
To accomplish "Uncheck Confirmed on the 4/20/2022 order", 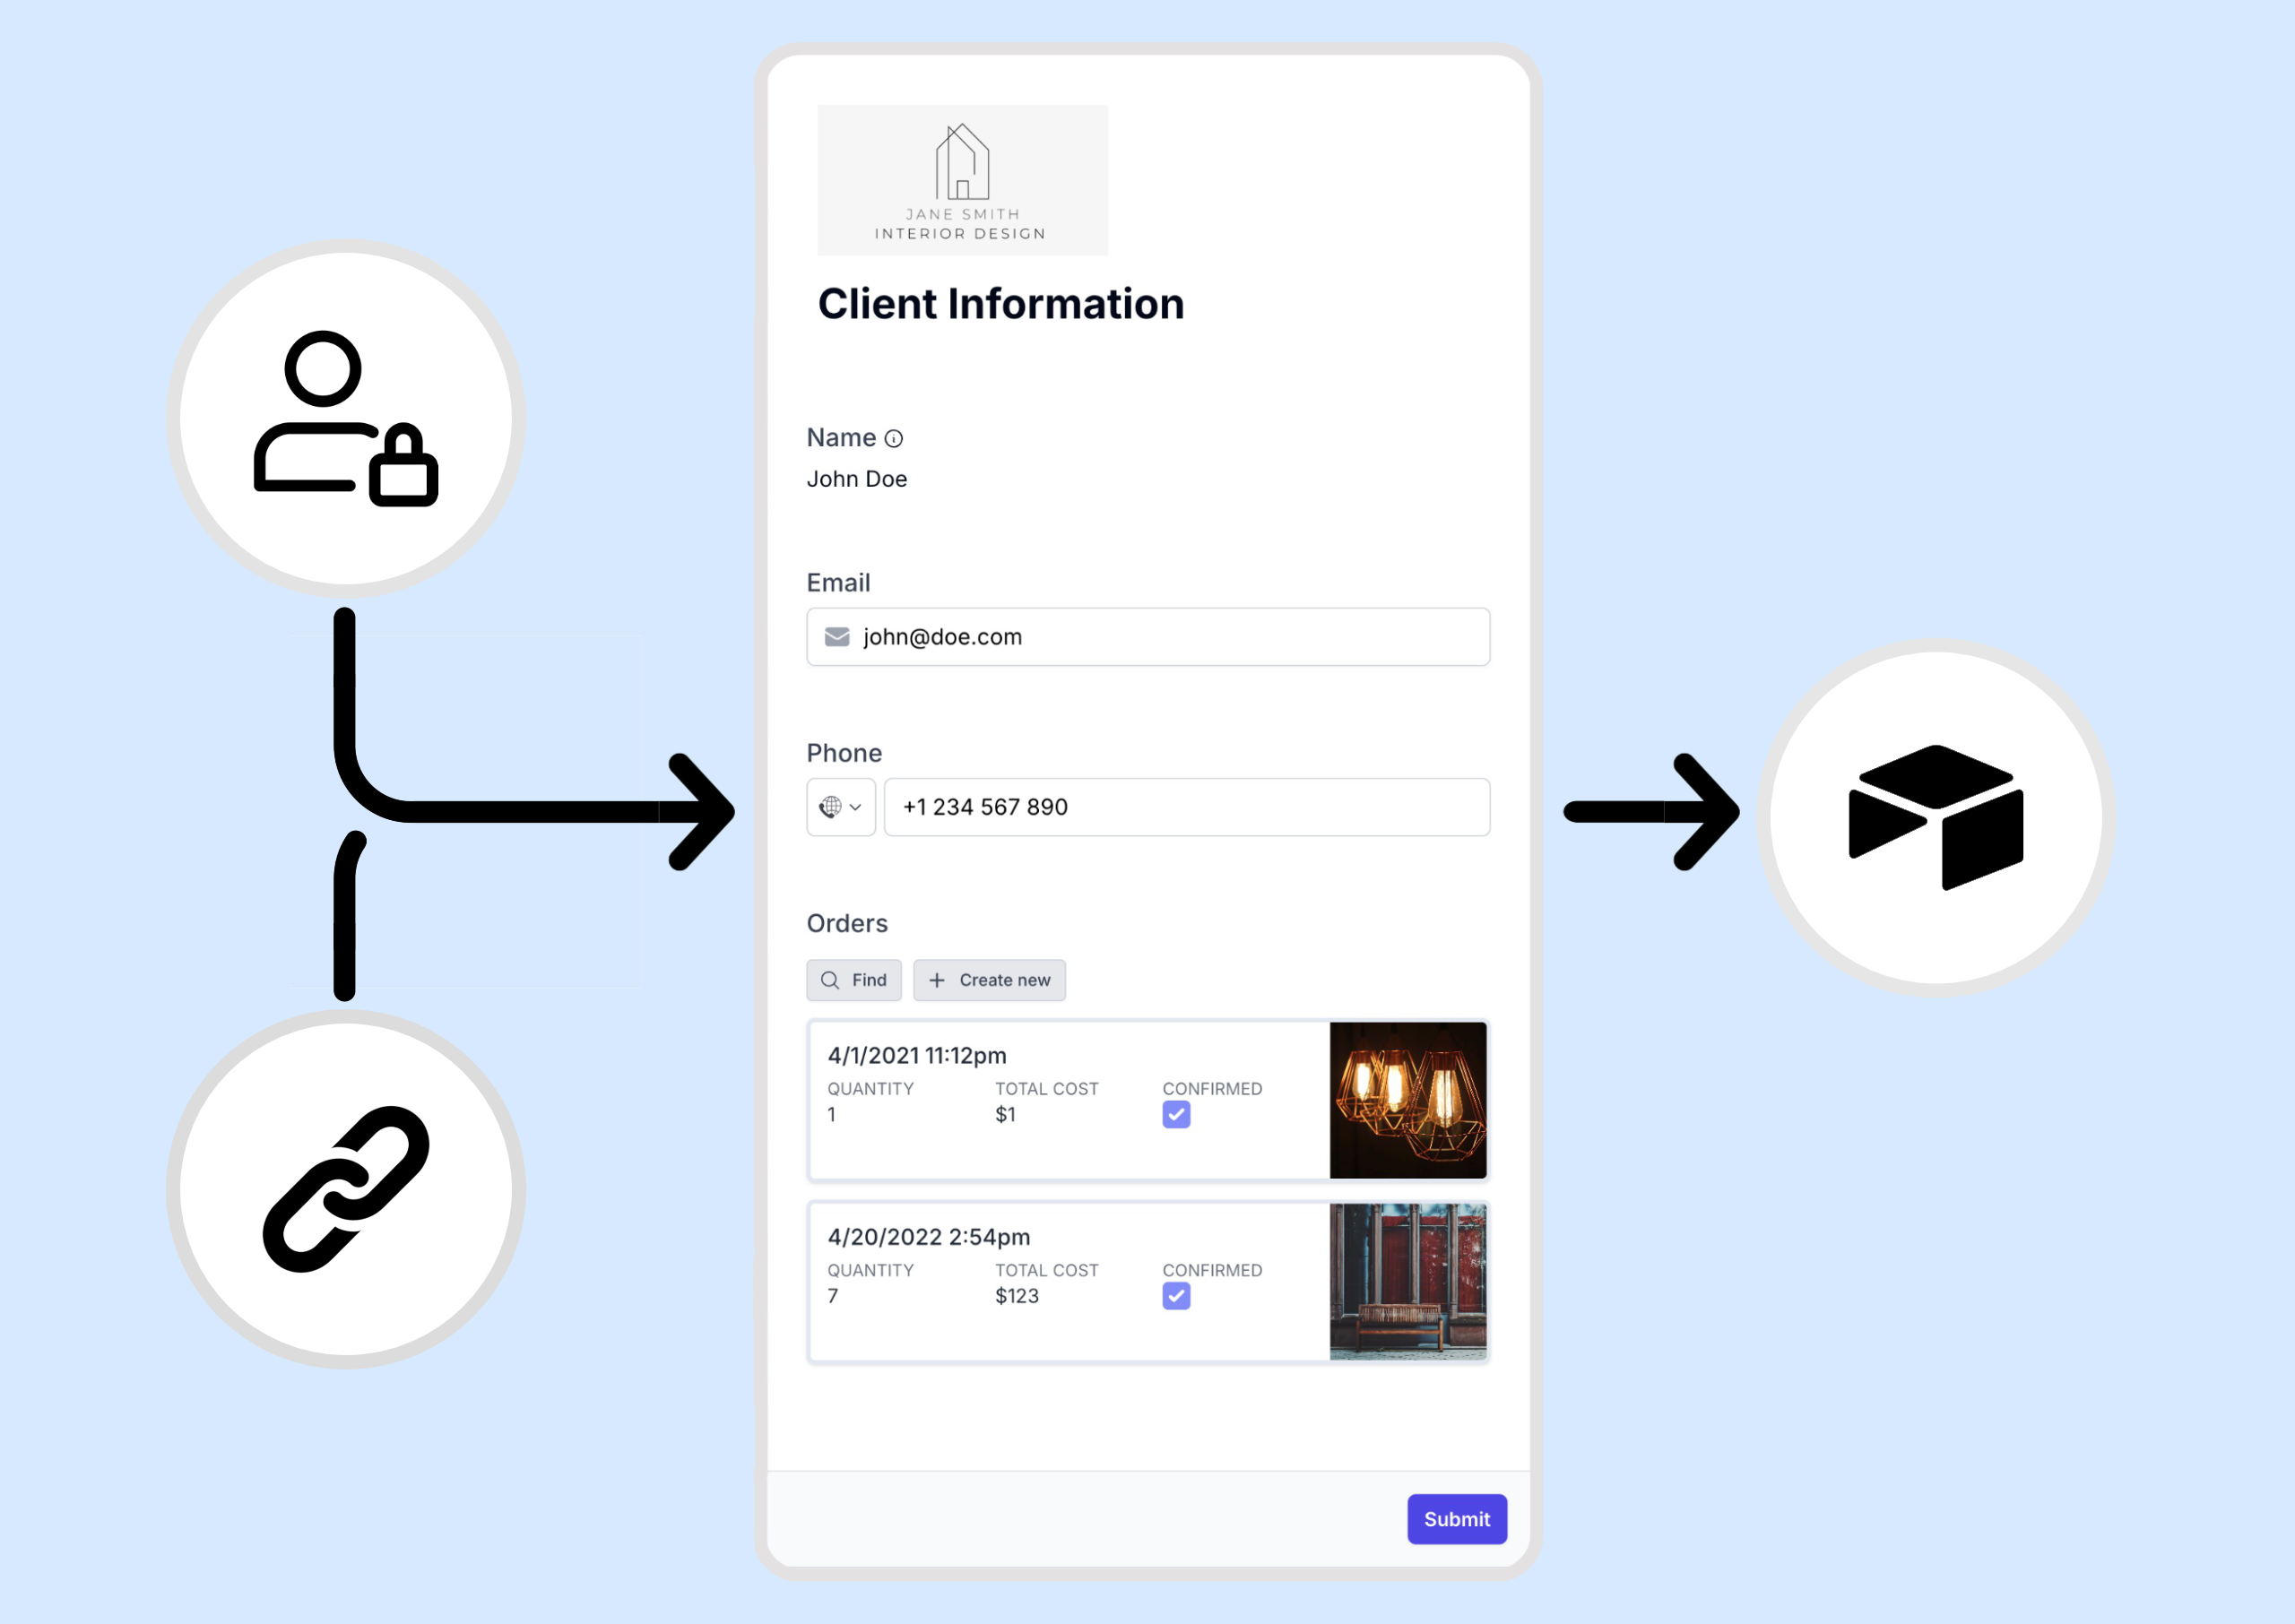I will pos(1176,1297).
